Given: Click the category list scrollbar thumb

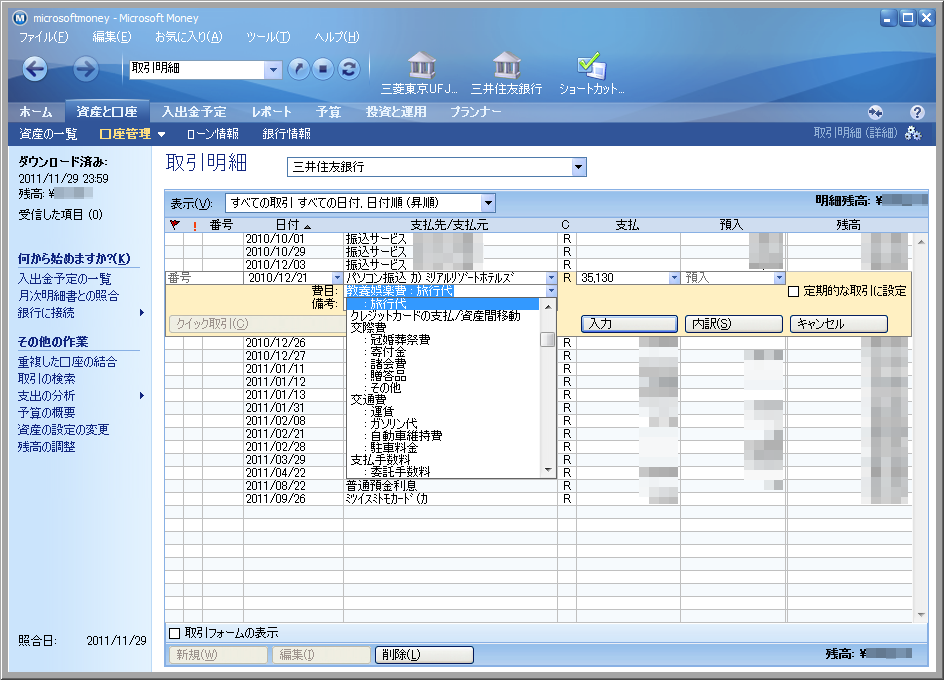Looking at the screenshot, I should (x=547, y=340).
